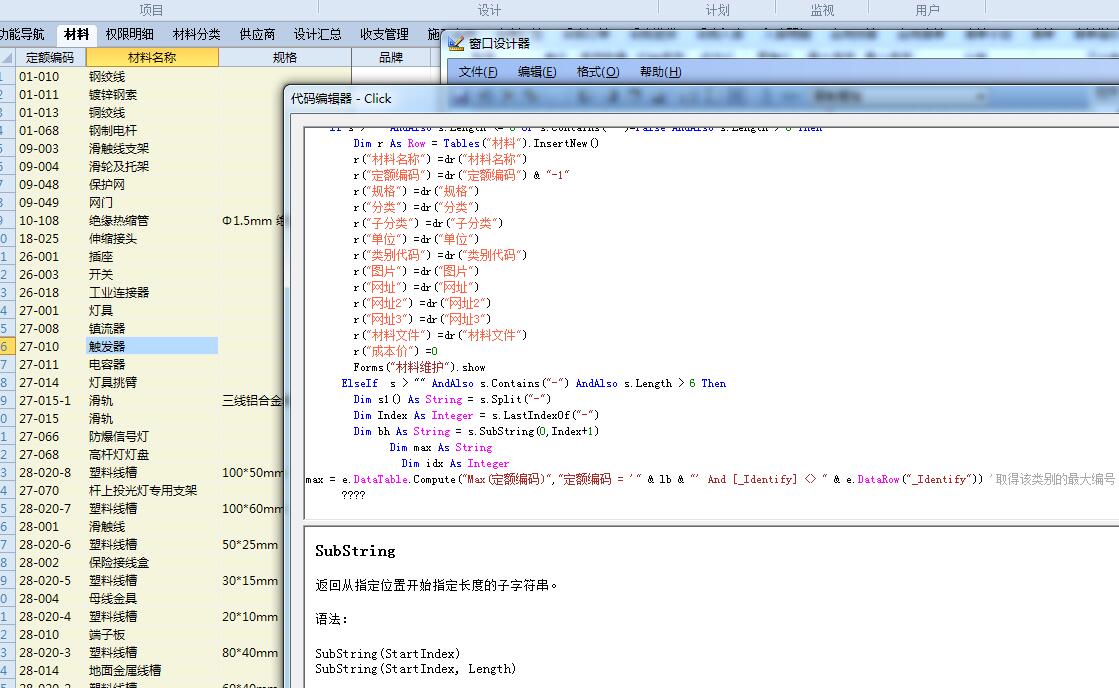Click the 计划 ribbon group label

(717, 10)
